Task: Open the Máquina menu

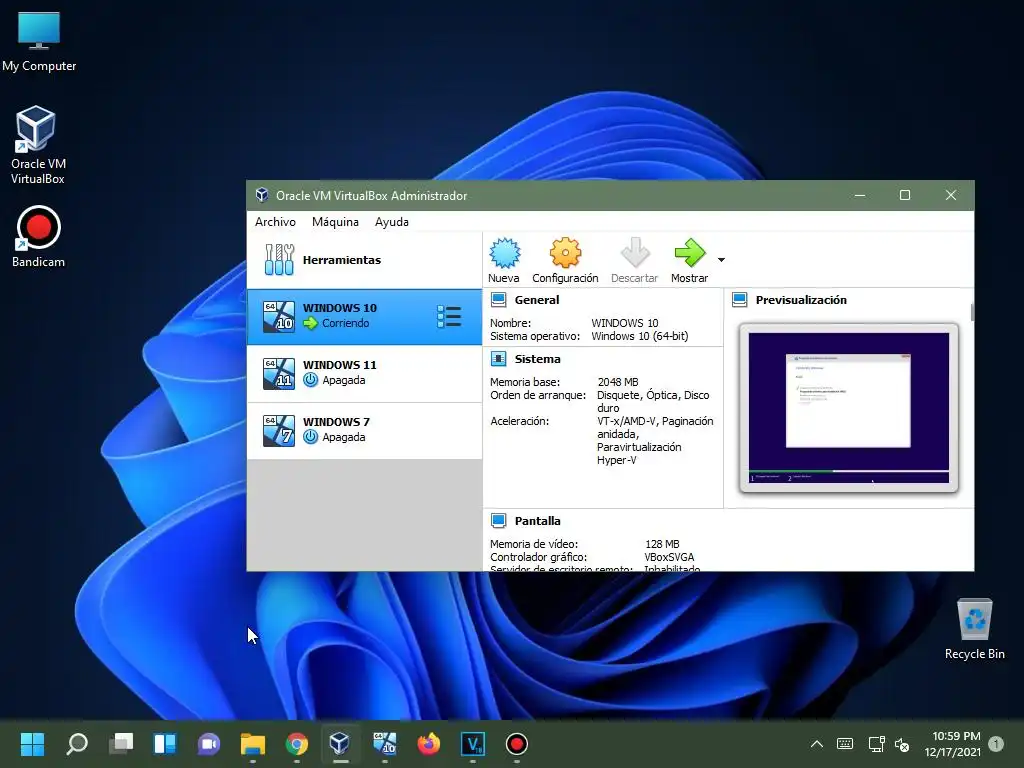Action: point(335,222)
